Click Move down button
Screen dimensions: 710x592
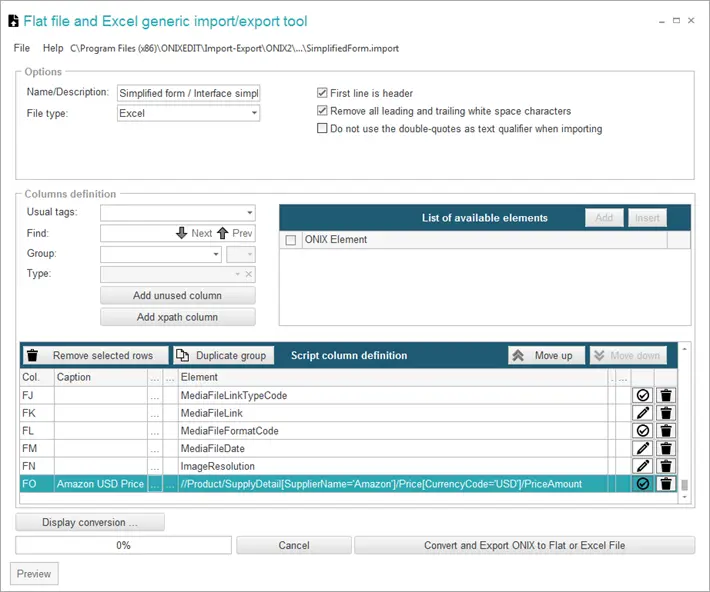click(628, 356)
